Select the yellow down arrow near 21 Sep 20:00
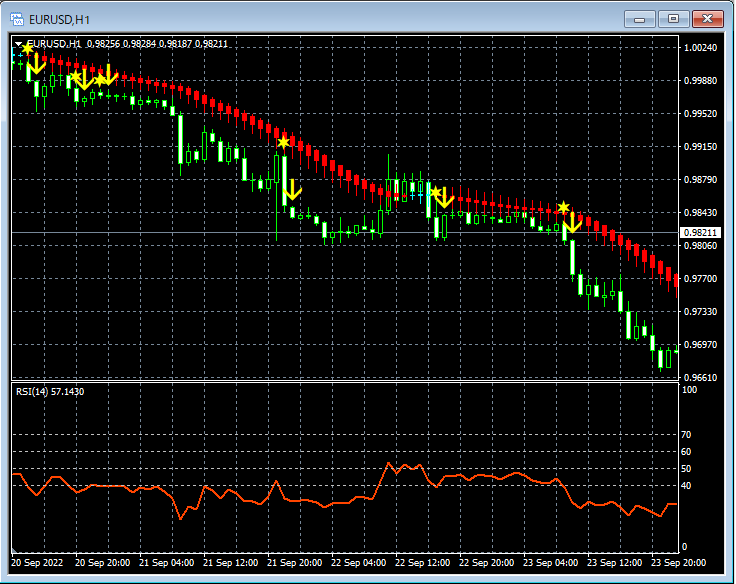Screen dimensions: 736x584 292,190
